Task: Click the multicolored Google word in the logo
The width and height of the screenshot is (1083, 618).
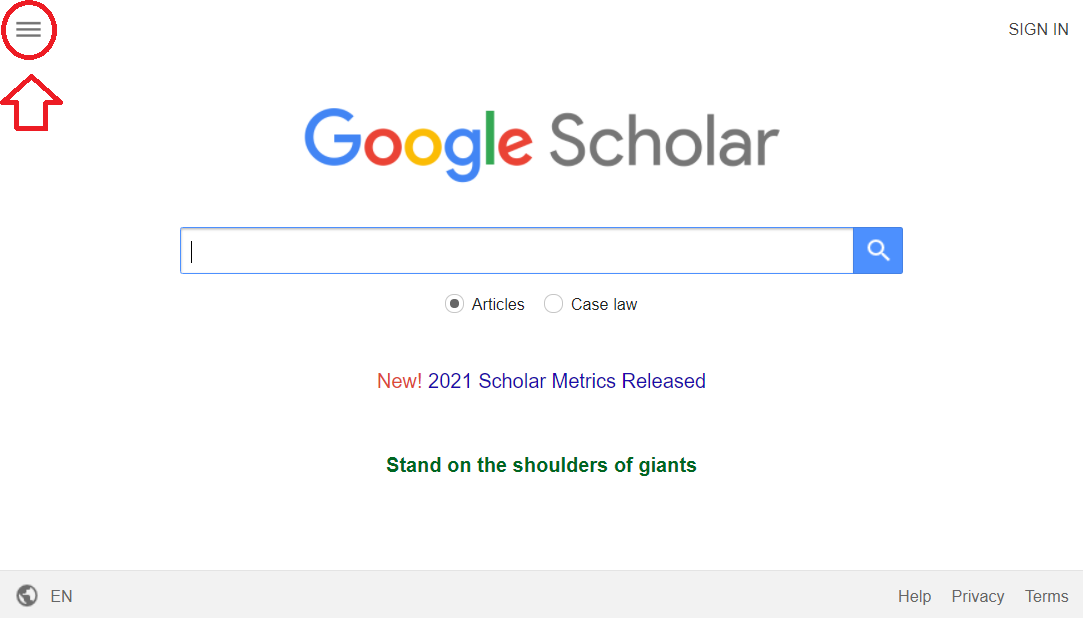Action: [x=418, y=144]
